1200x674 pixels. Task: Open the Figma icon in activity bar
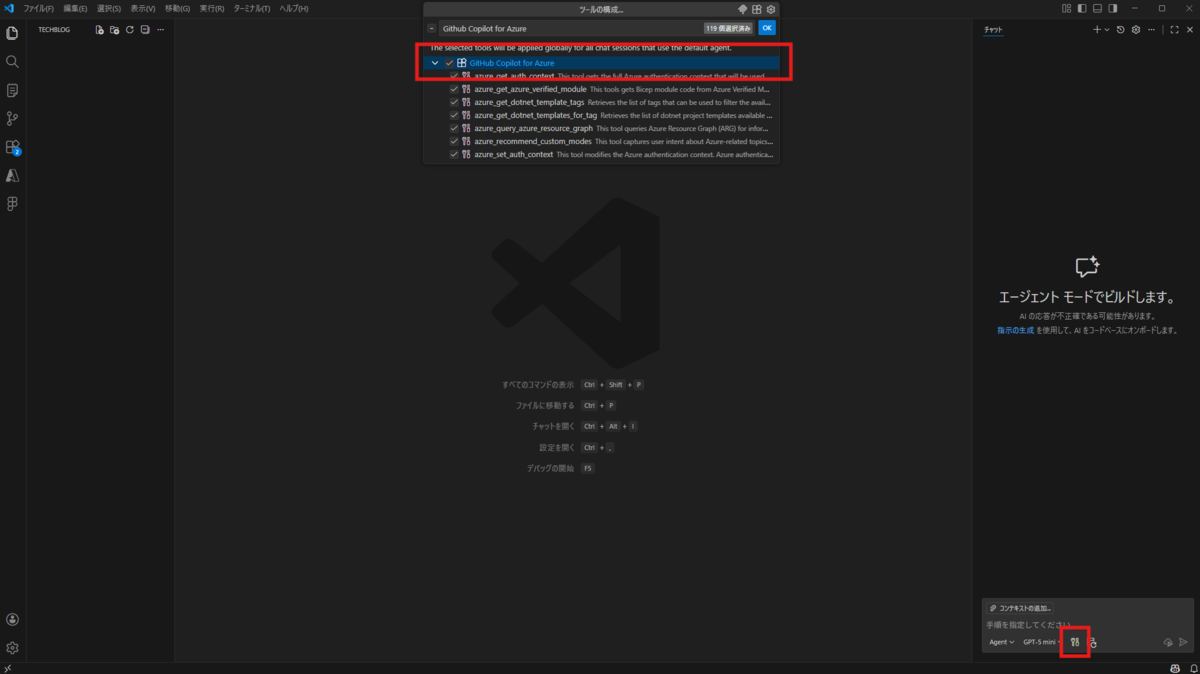point(12,204)
